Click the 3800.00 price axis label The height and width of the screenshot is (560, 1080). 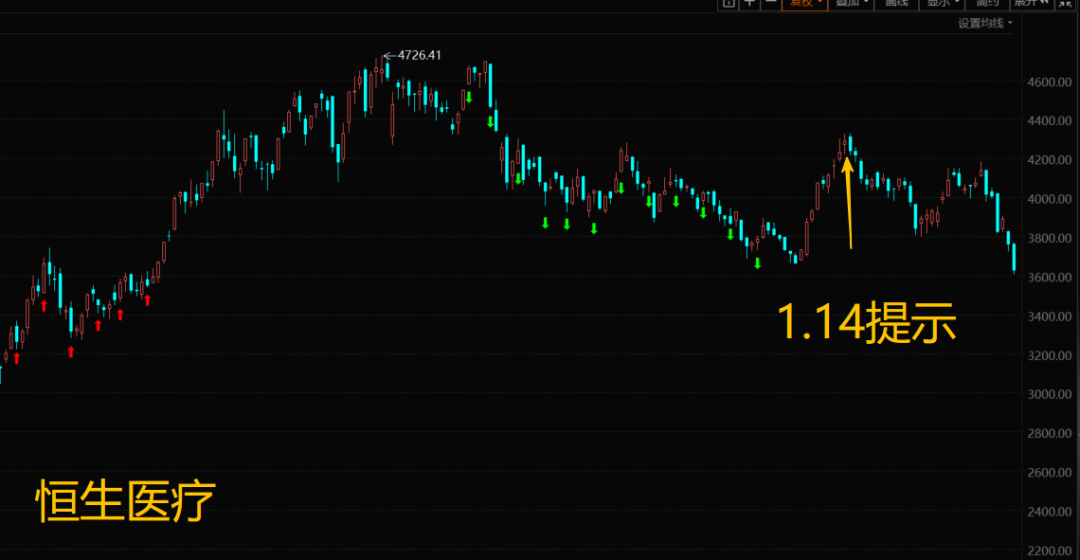[1049, 238]
